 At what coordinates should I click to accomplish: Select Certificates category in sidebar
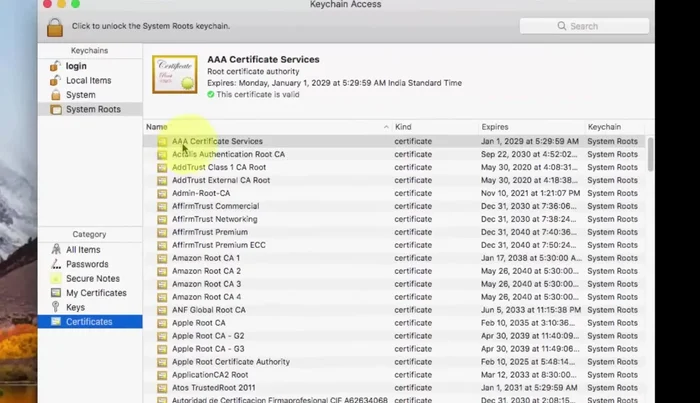pyautogui.click(x=89, y=322)
